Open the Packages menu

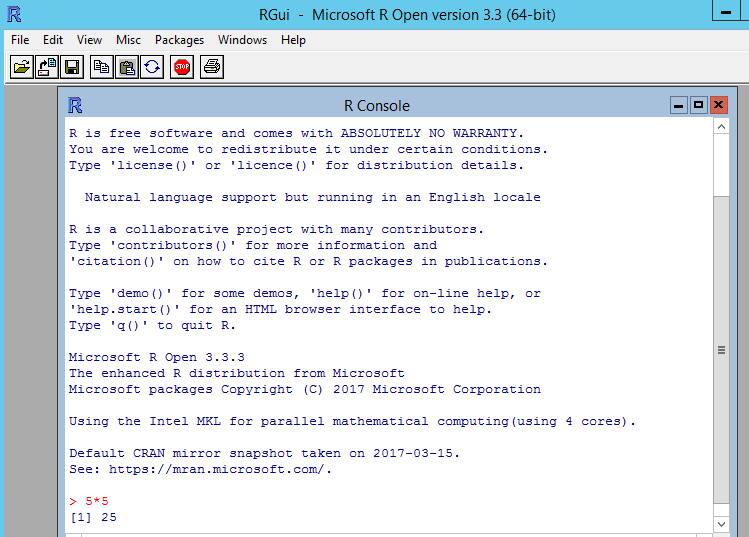tap(179, 40)
